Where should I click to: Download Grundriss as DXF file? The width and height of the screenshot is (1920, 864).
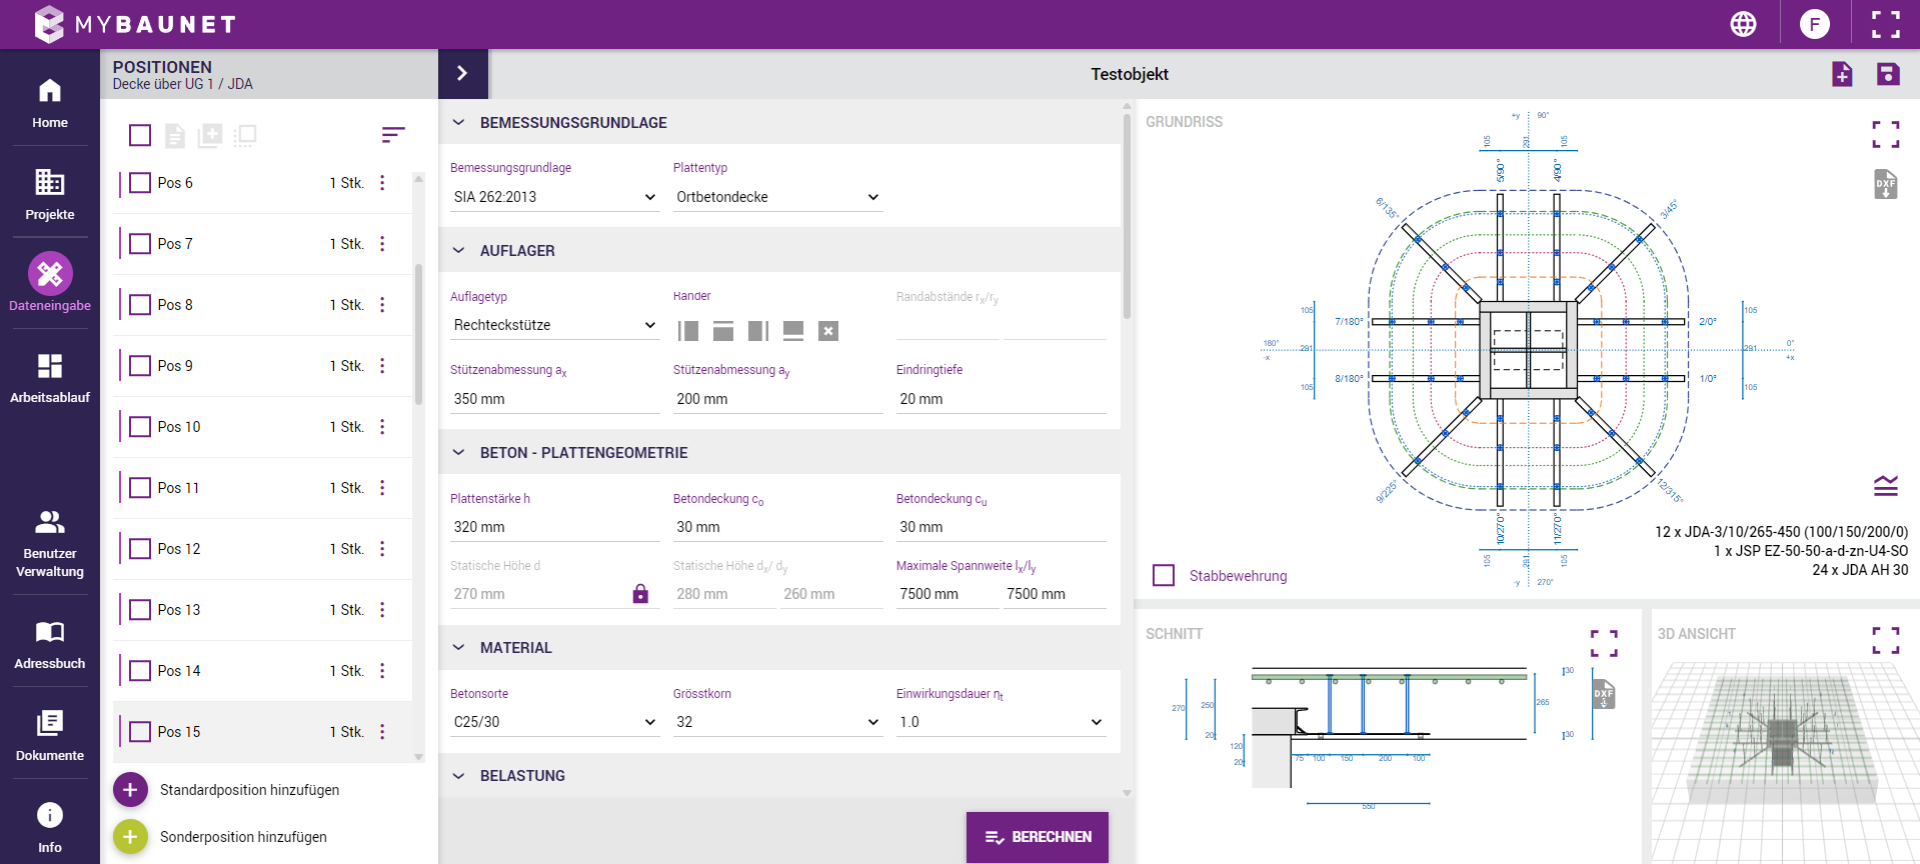click(x=1885, y=184)
